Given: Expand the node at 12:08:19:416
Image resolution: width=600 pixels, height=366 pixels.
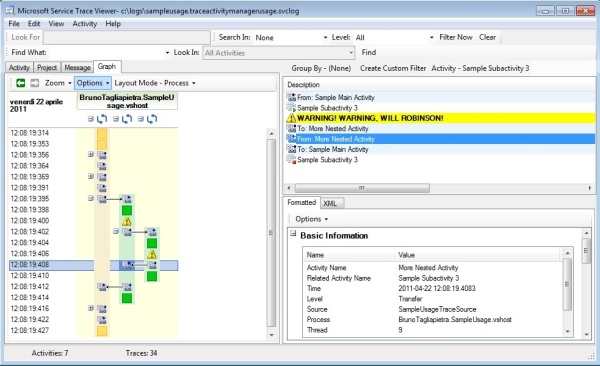Looking at the screenshot, I should 91,308.
